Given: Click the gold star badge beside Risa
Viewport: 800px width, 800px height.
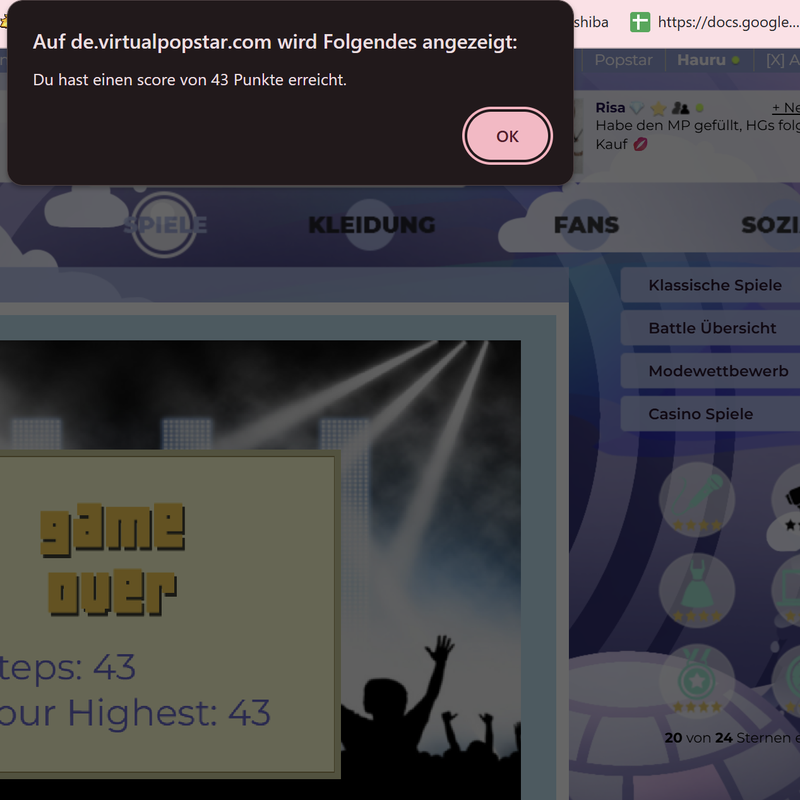Looking at the screenshot, I should click(659, 108).
